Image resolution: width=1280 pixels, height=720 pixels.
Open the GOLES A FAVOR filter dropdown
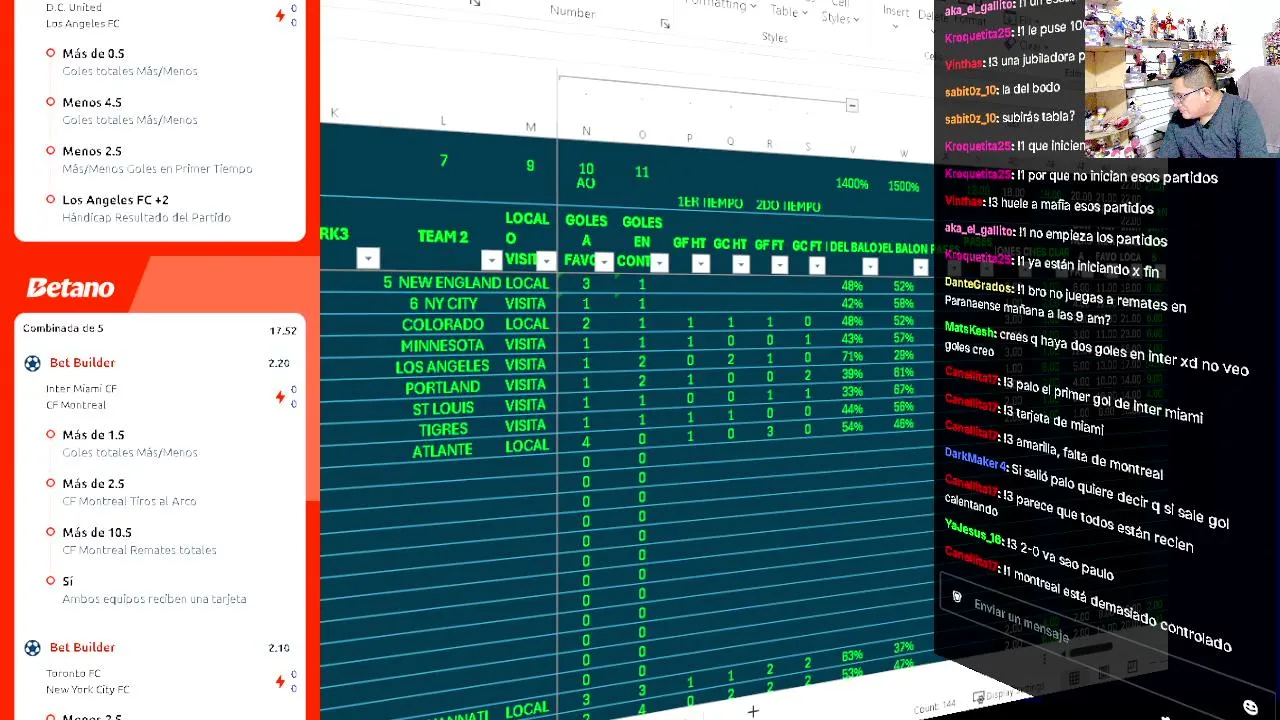604,262
